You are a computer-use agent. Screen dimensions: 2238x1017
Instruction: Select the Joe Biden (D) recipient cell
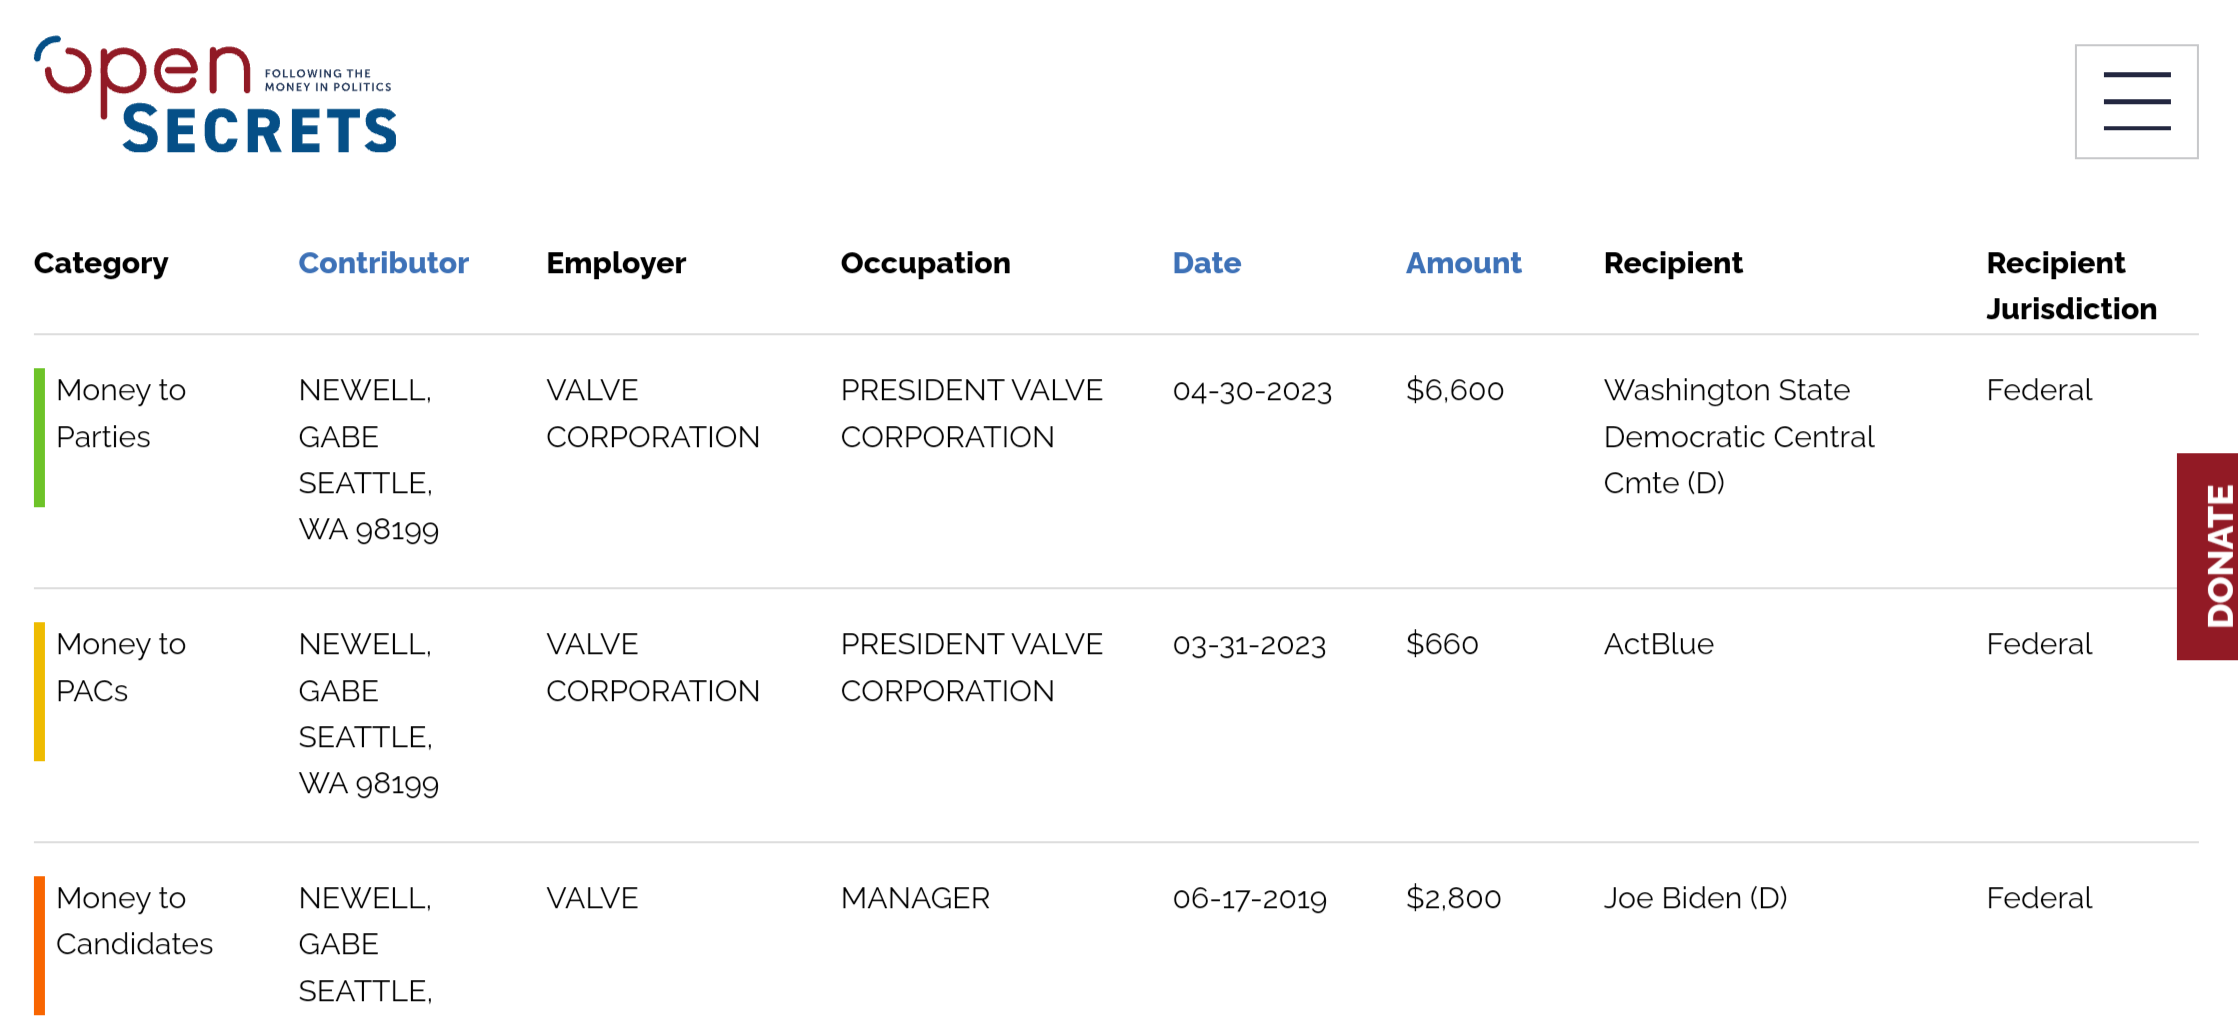coord(1695,898)
